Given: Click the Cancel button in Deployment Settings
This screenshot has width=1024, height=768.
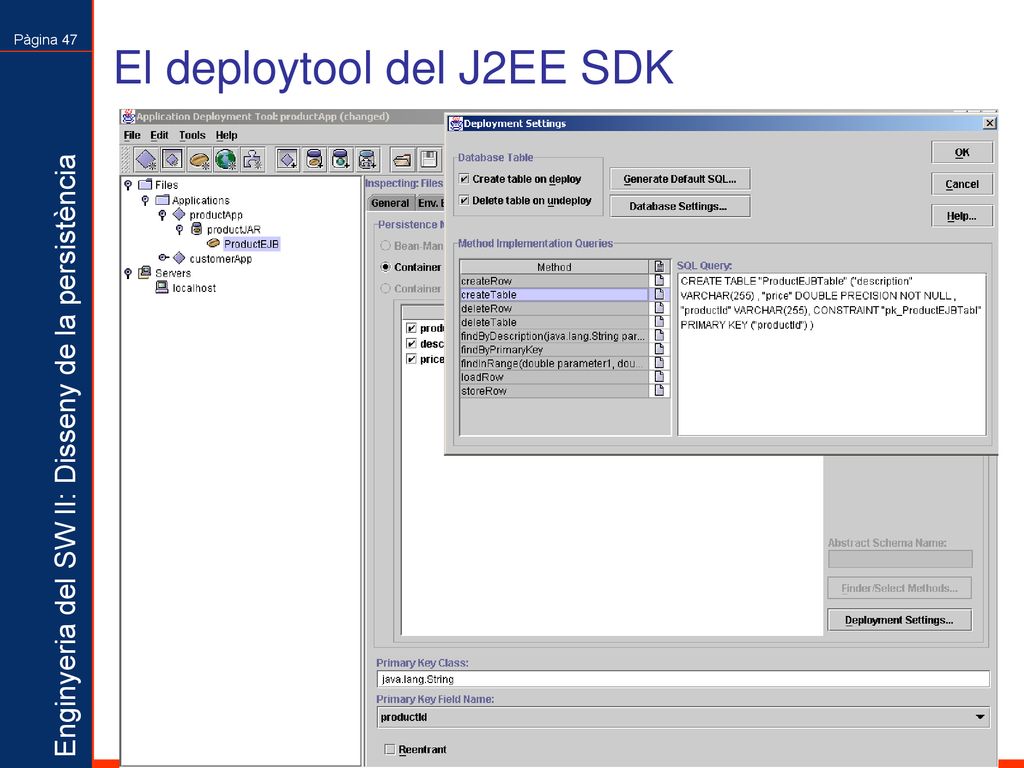Looking at the screenshot, I should (x=962, y=184).
